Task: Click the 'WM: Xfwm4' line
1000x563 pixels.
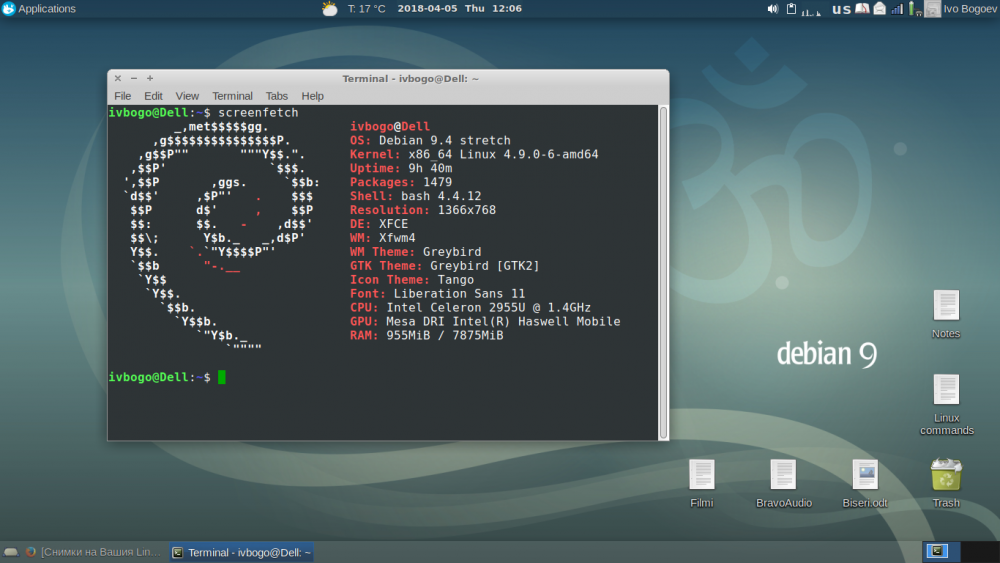Action: [382, 238]
